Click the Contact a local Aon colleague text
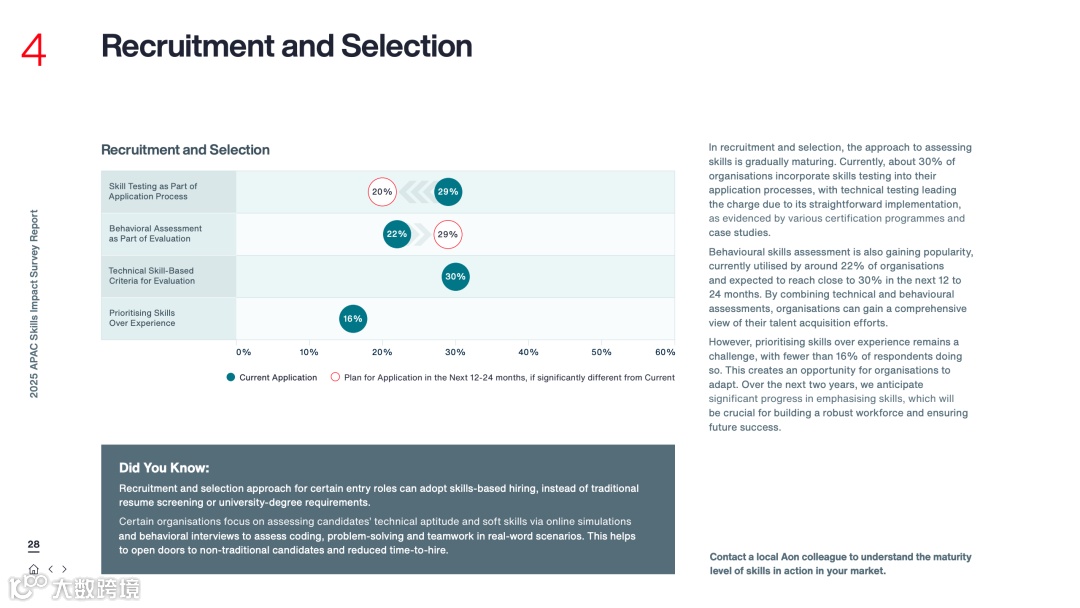The height and width of the screenshot is (608, 1080). (840, 564)
